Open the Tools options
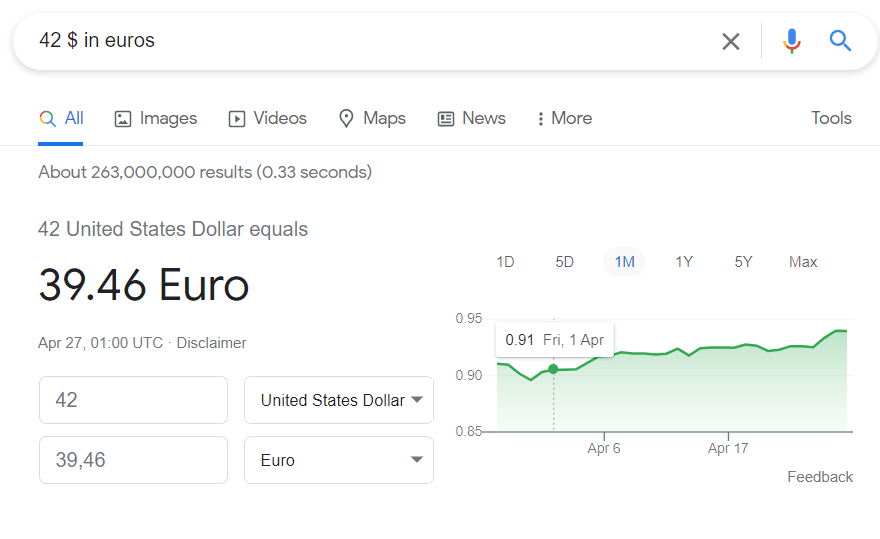This screenshot has width=880, height=539. [830, 118]
